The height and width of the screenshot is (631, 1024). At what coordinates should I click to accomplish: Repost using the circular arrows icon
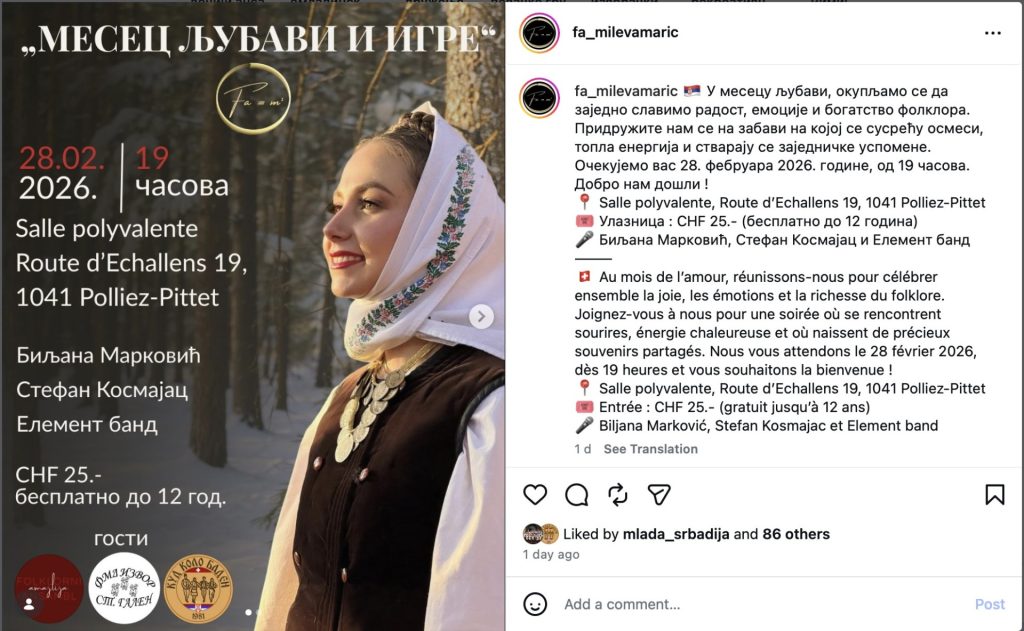coord(618,494)
